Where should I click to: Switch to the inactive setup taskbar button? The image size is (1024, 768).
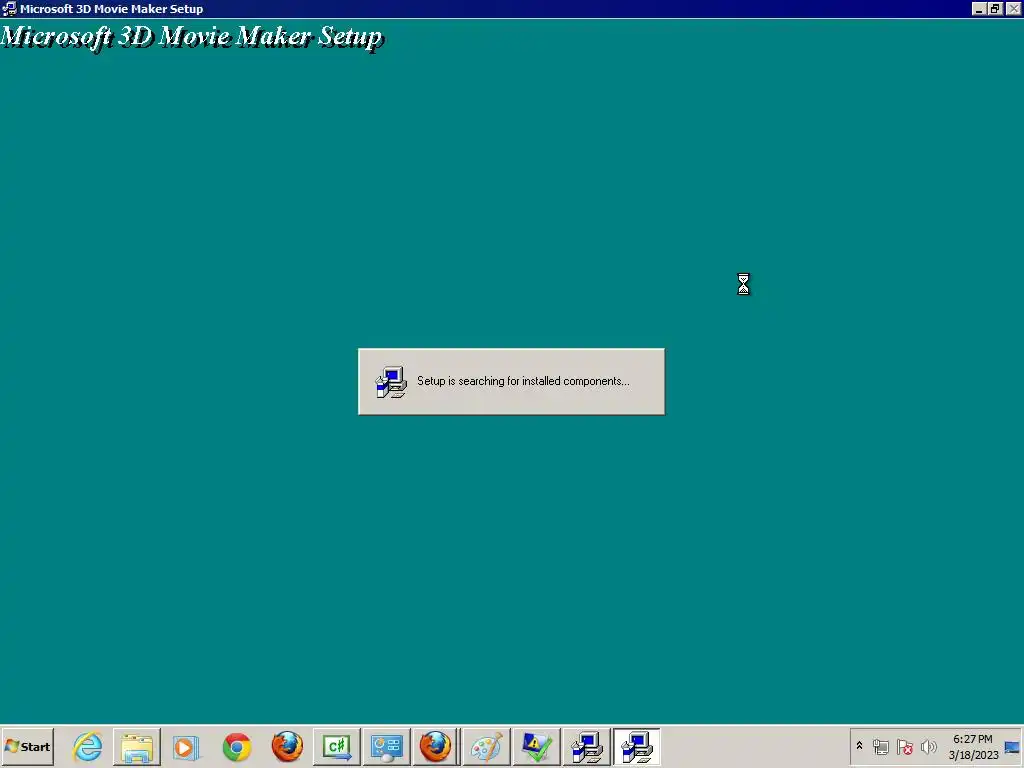point(586,746)
